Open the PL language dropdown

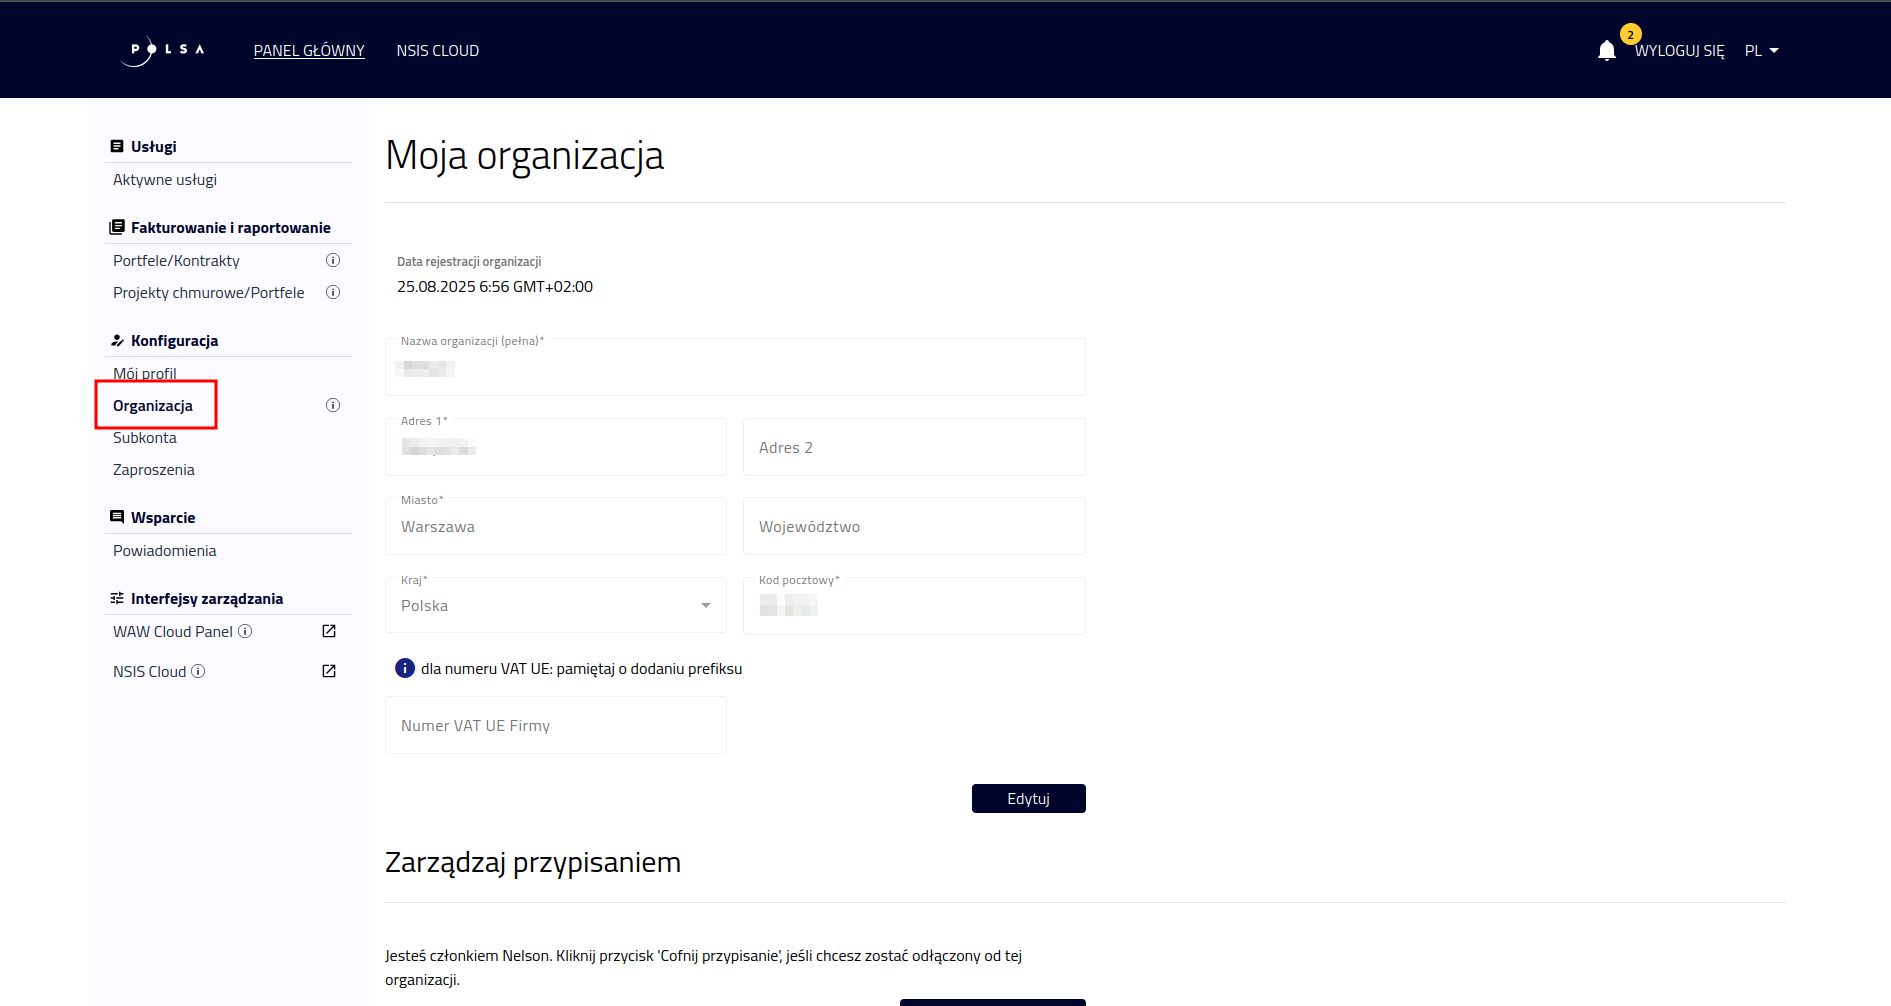click(1761, 50)
